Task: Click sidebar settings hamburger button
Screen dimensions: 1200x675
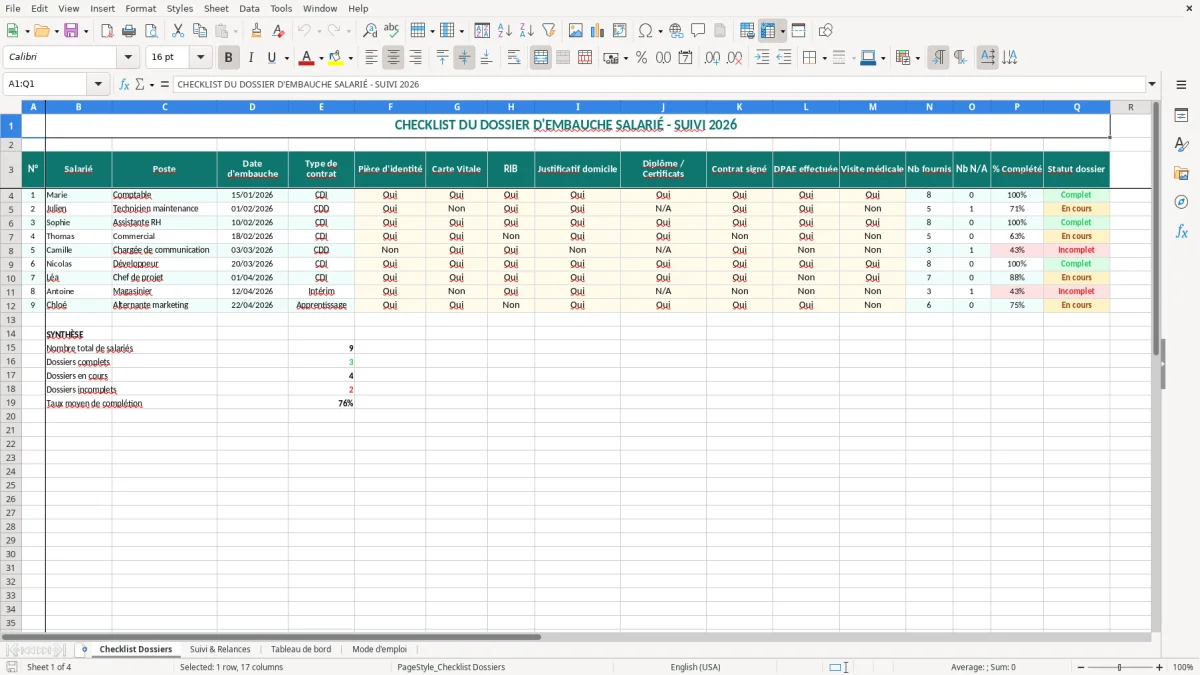Action: click(x=1181, y=85)
